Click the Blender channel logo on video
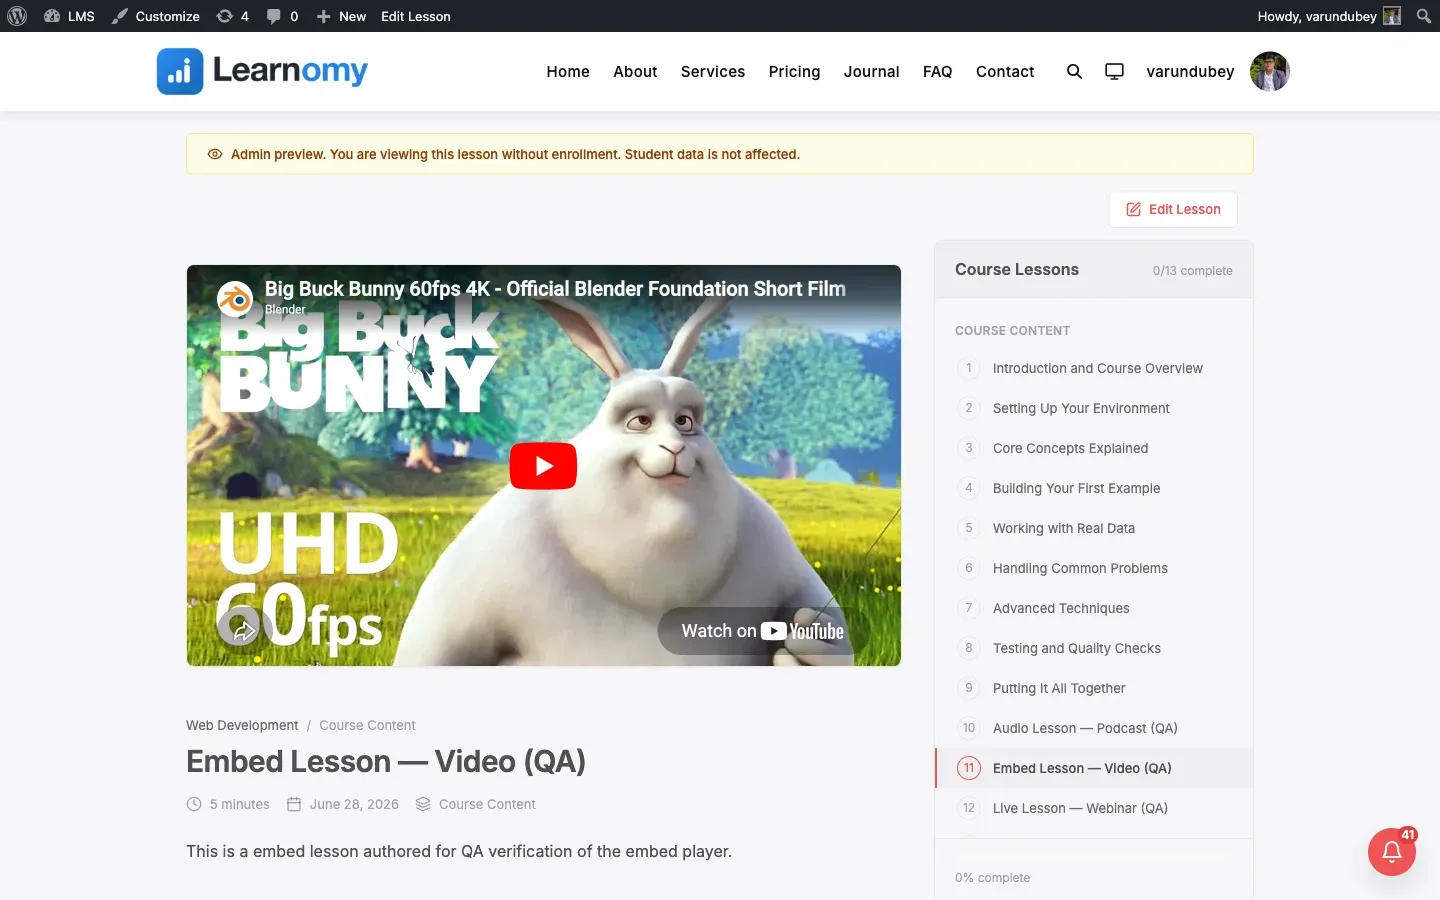The width and height of the screenshot is (1440, 900). tap(235, 298)
